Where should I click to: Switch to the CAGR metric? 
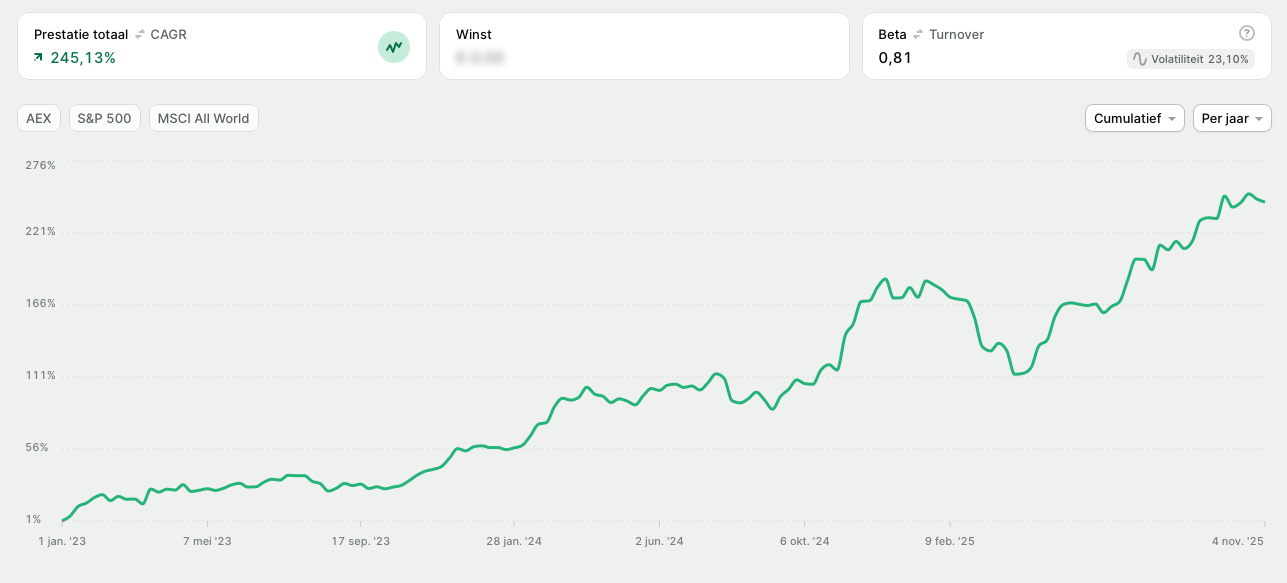coord(168,34)
